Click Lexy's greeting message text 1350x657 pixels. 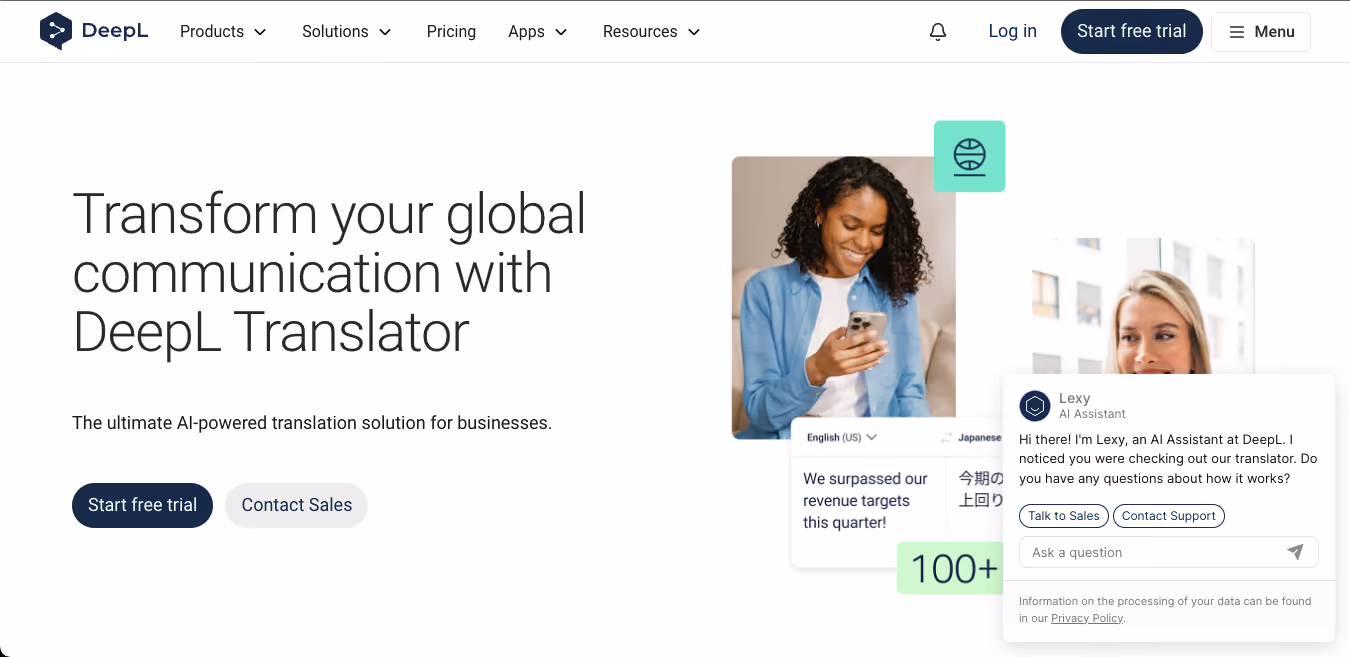1168,459
